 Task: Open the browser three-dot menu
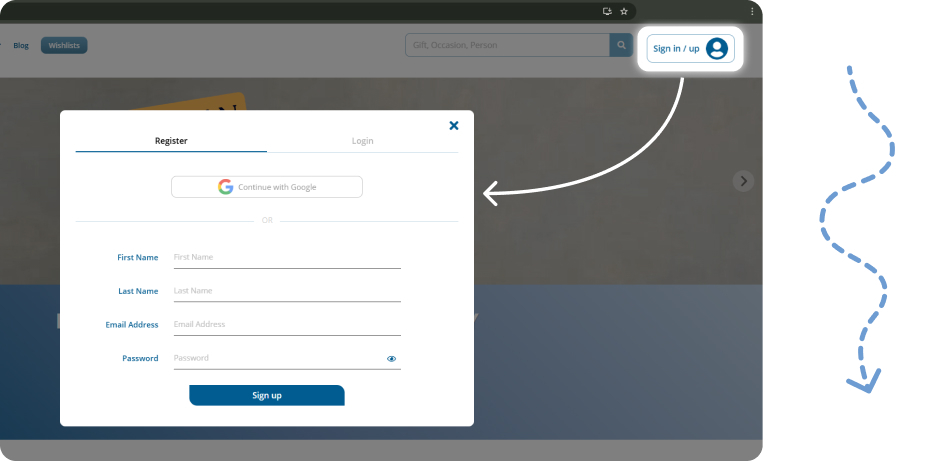[x=752, y=11]
